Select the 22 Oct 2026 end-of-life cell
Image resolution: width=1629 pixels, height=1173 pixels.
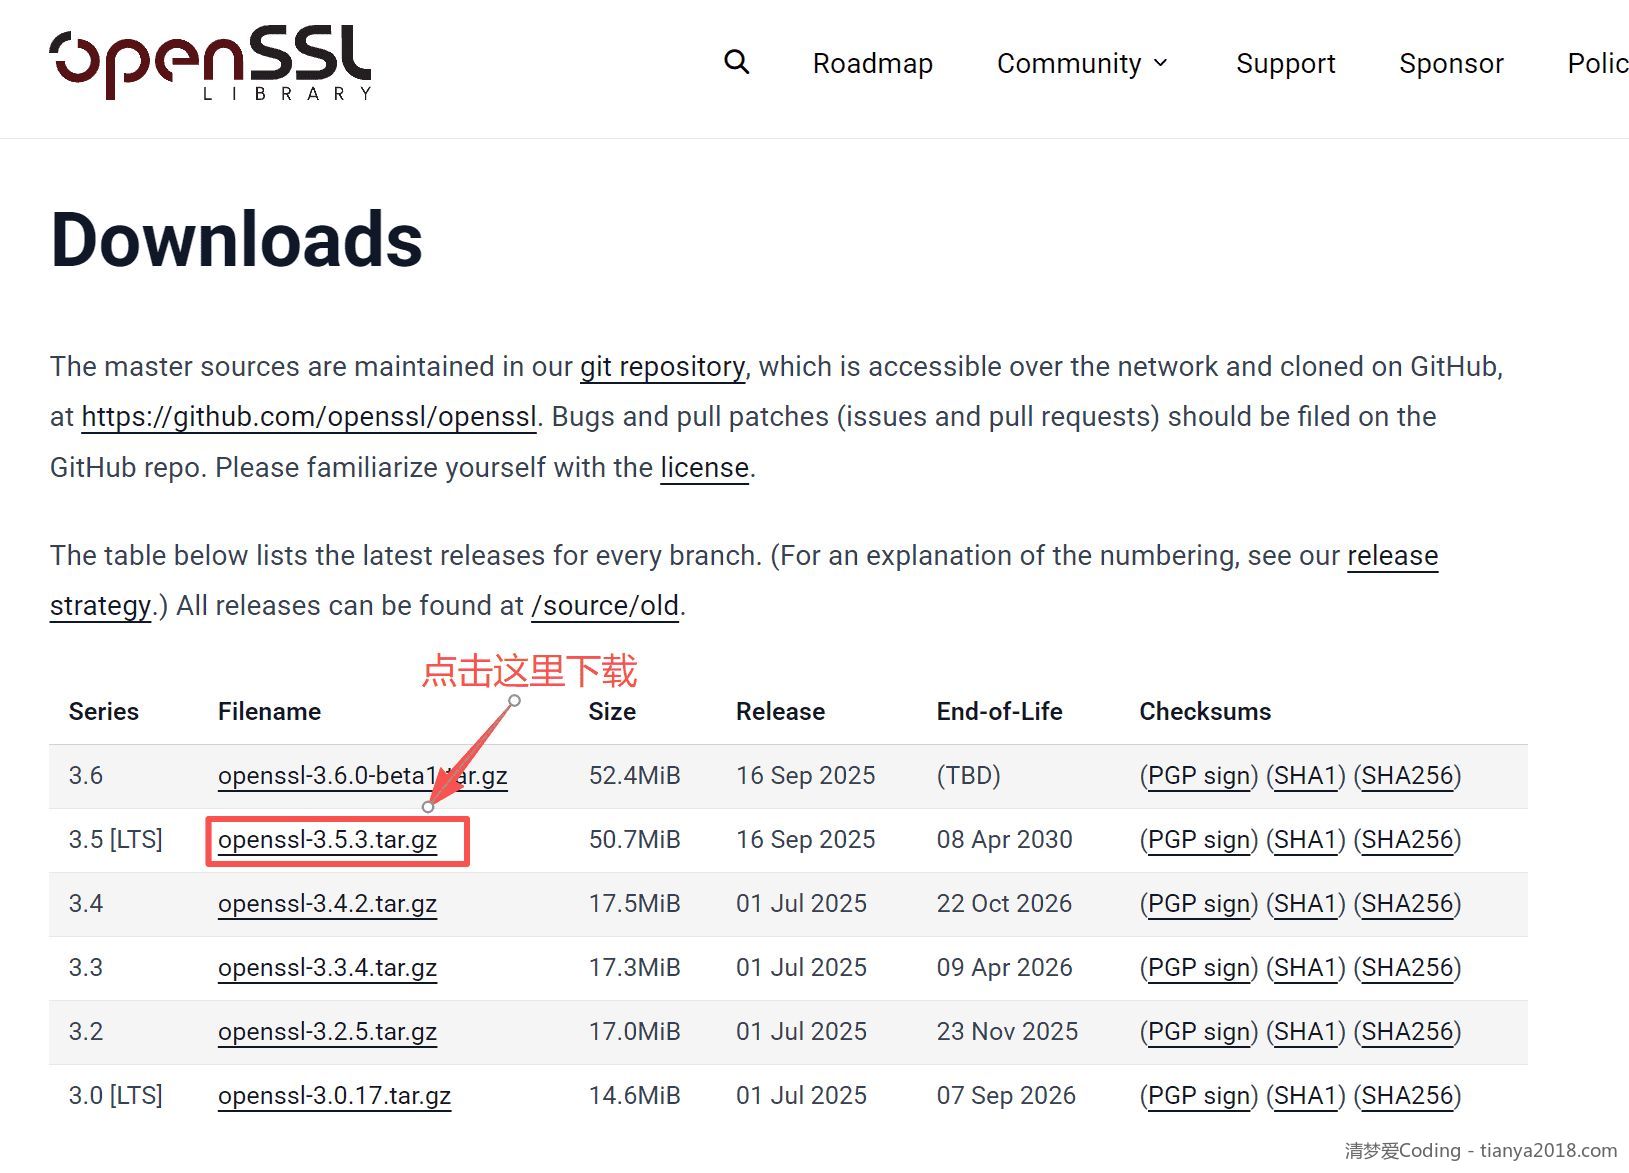[x=1004, y=904]
